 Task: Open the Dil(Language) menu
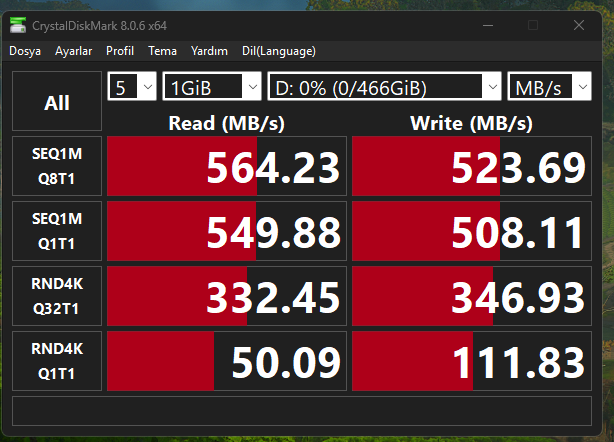click(279, 51)
